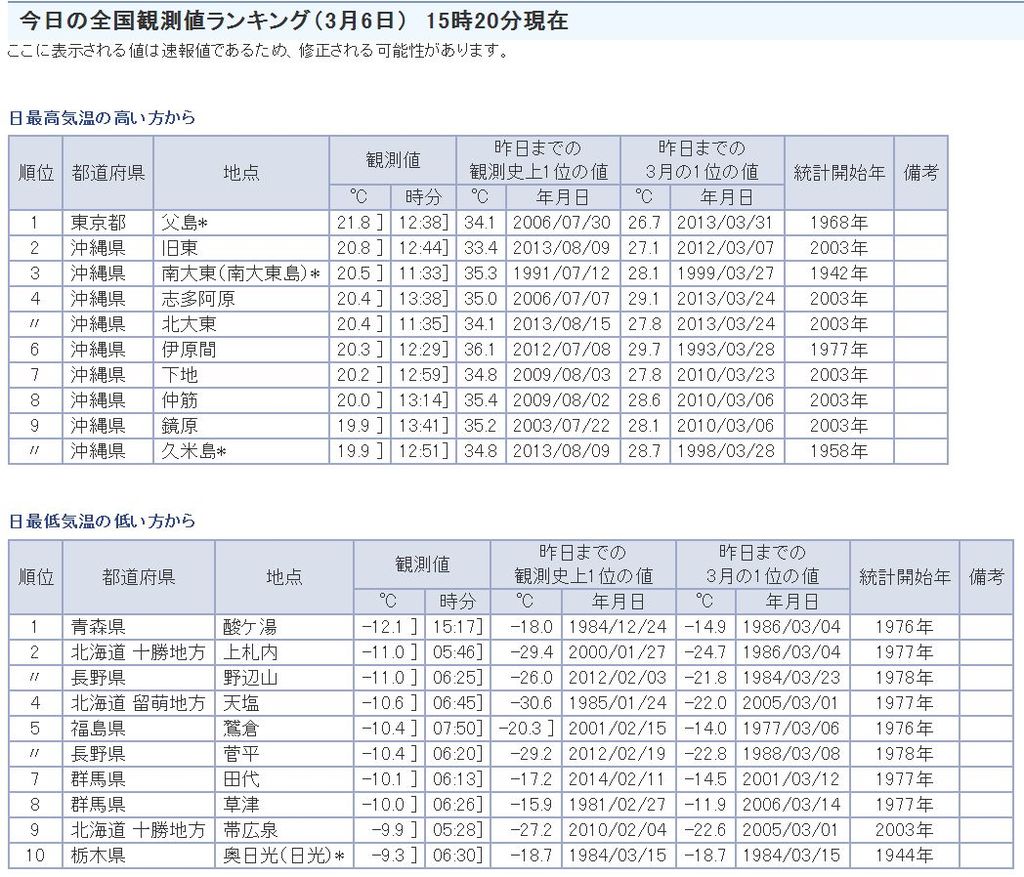
Task: Select the 酸ケ湯 location cell
Action: coord(250,627)
